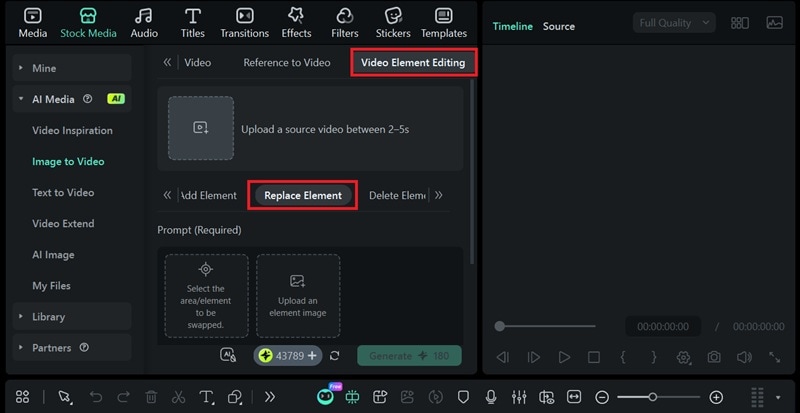Open the Titles tab
800x413 pixels.
192,23
